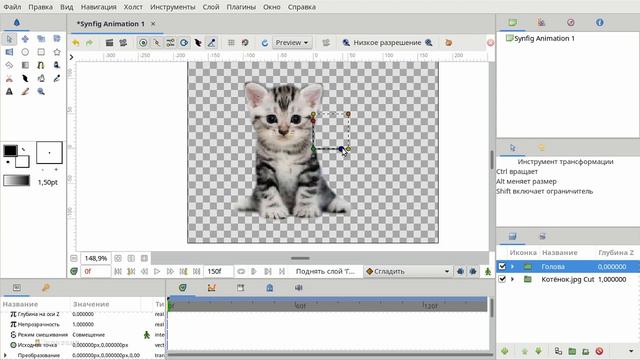Uncheck the Голова layer visibility checkbox
This screenshot has width=640, height=360.
[x=502, y=267]
